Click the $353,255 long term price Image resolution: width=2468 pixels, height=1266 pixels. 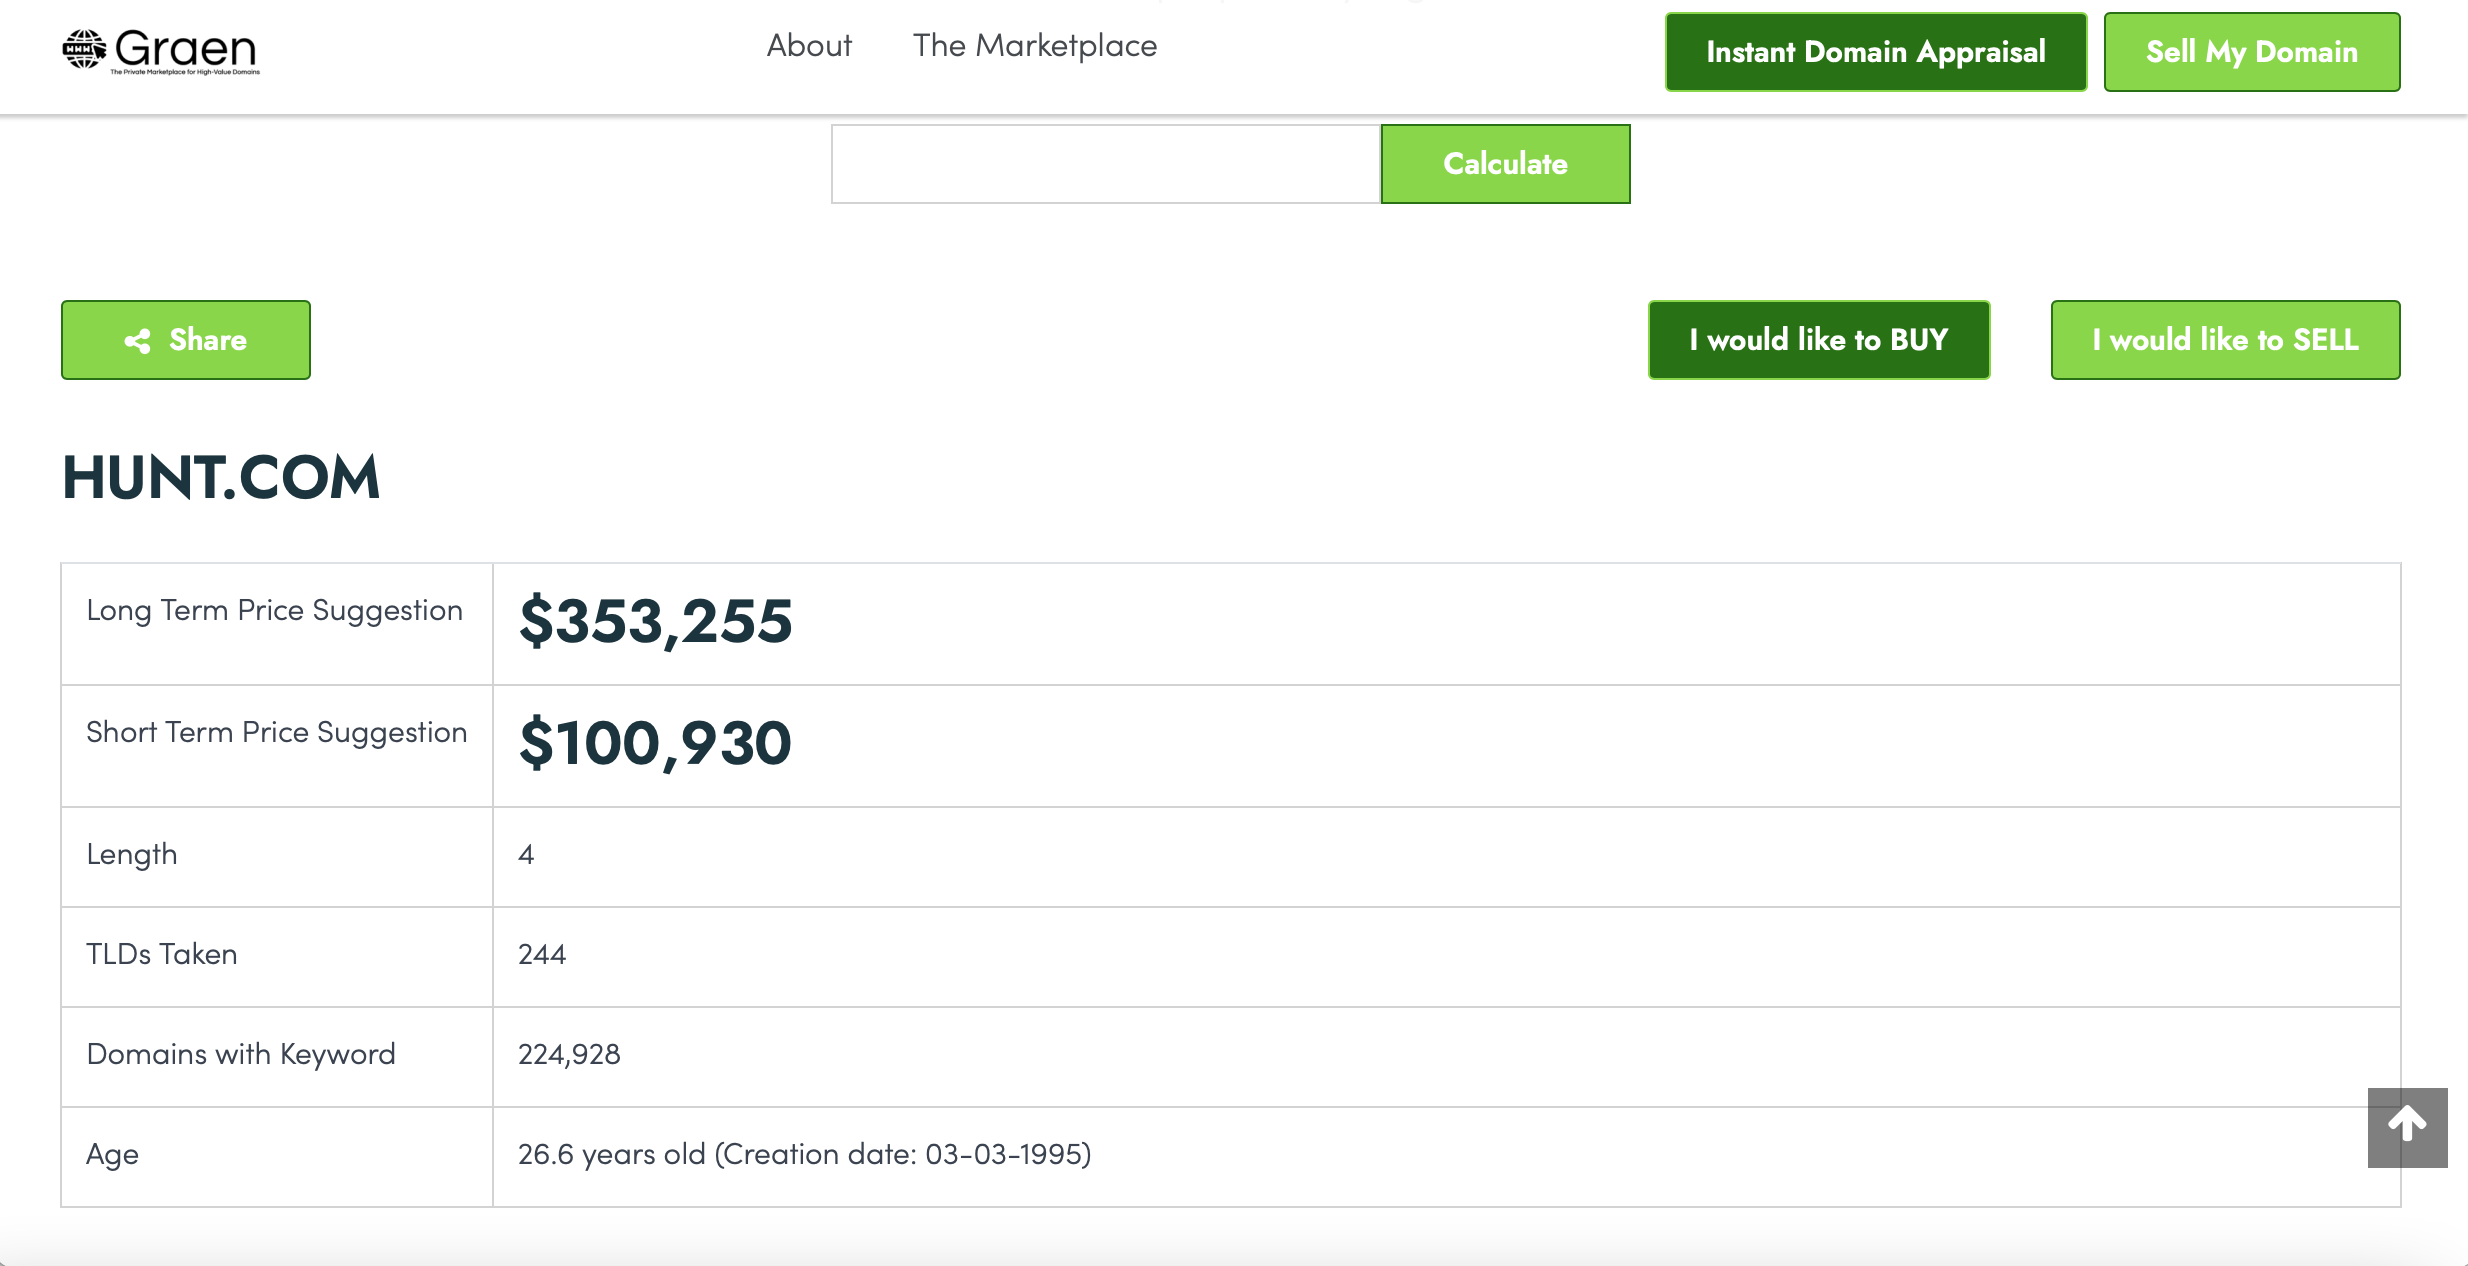(655, 621)
